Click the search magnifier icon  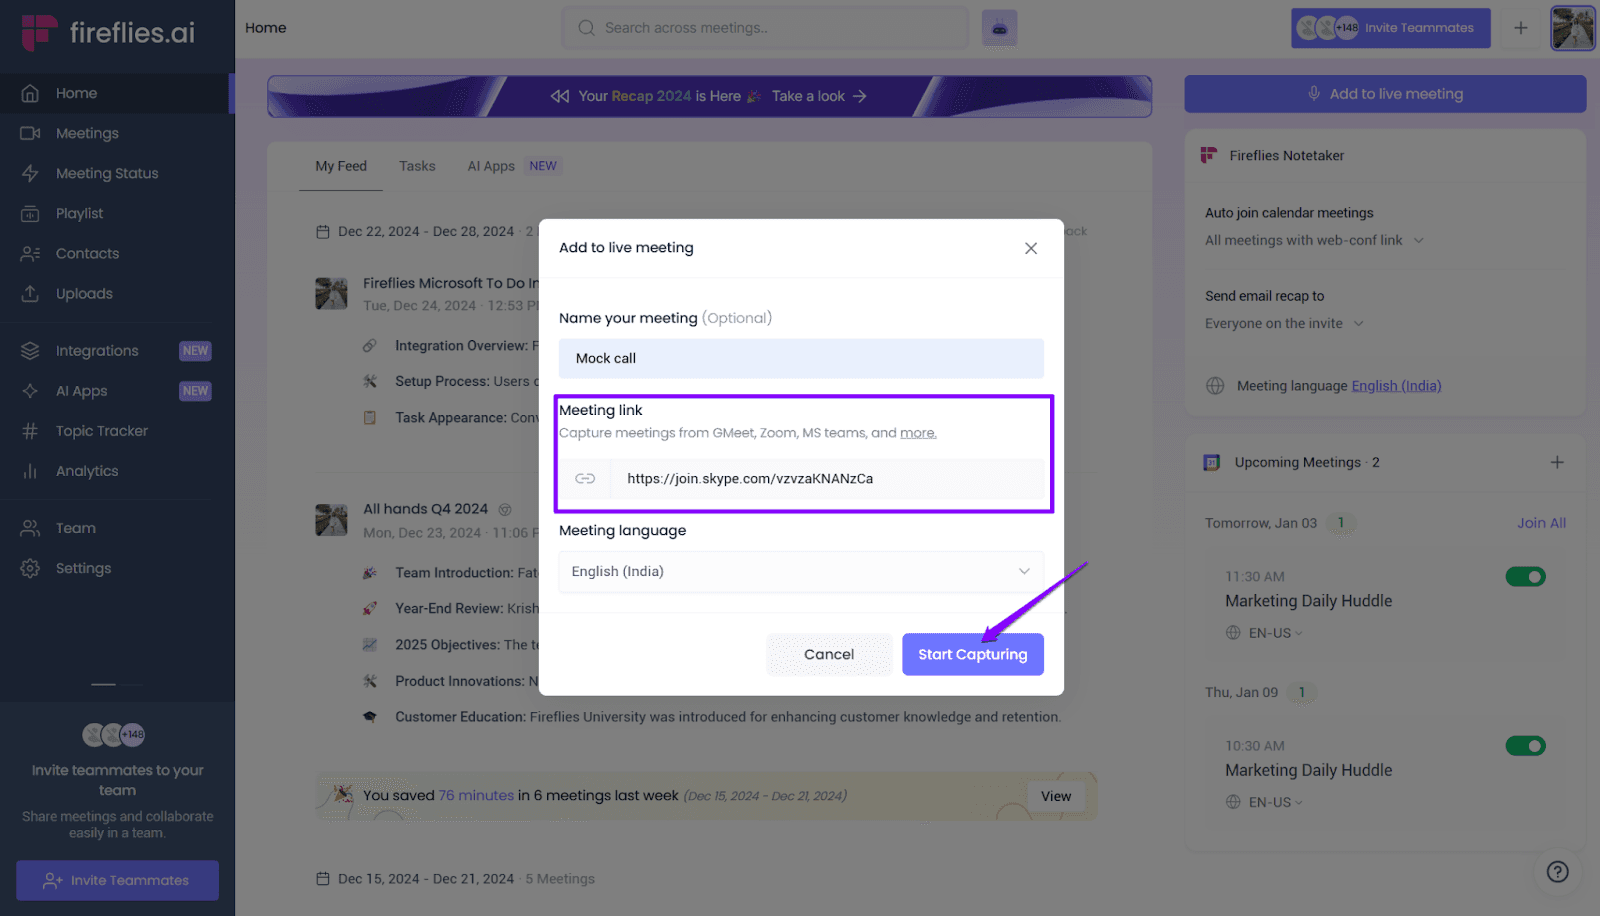tap(587, 28)
